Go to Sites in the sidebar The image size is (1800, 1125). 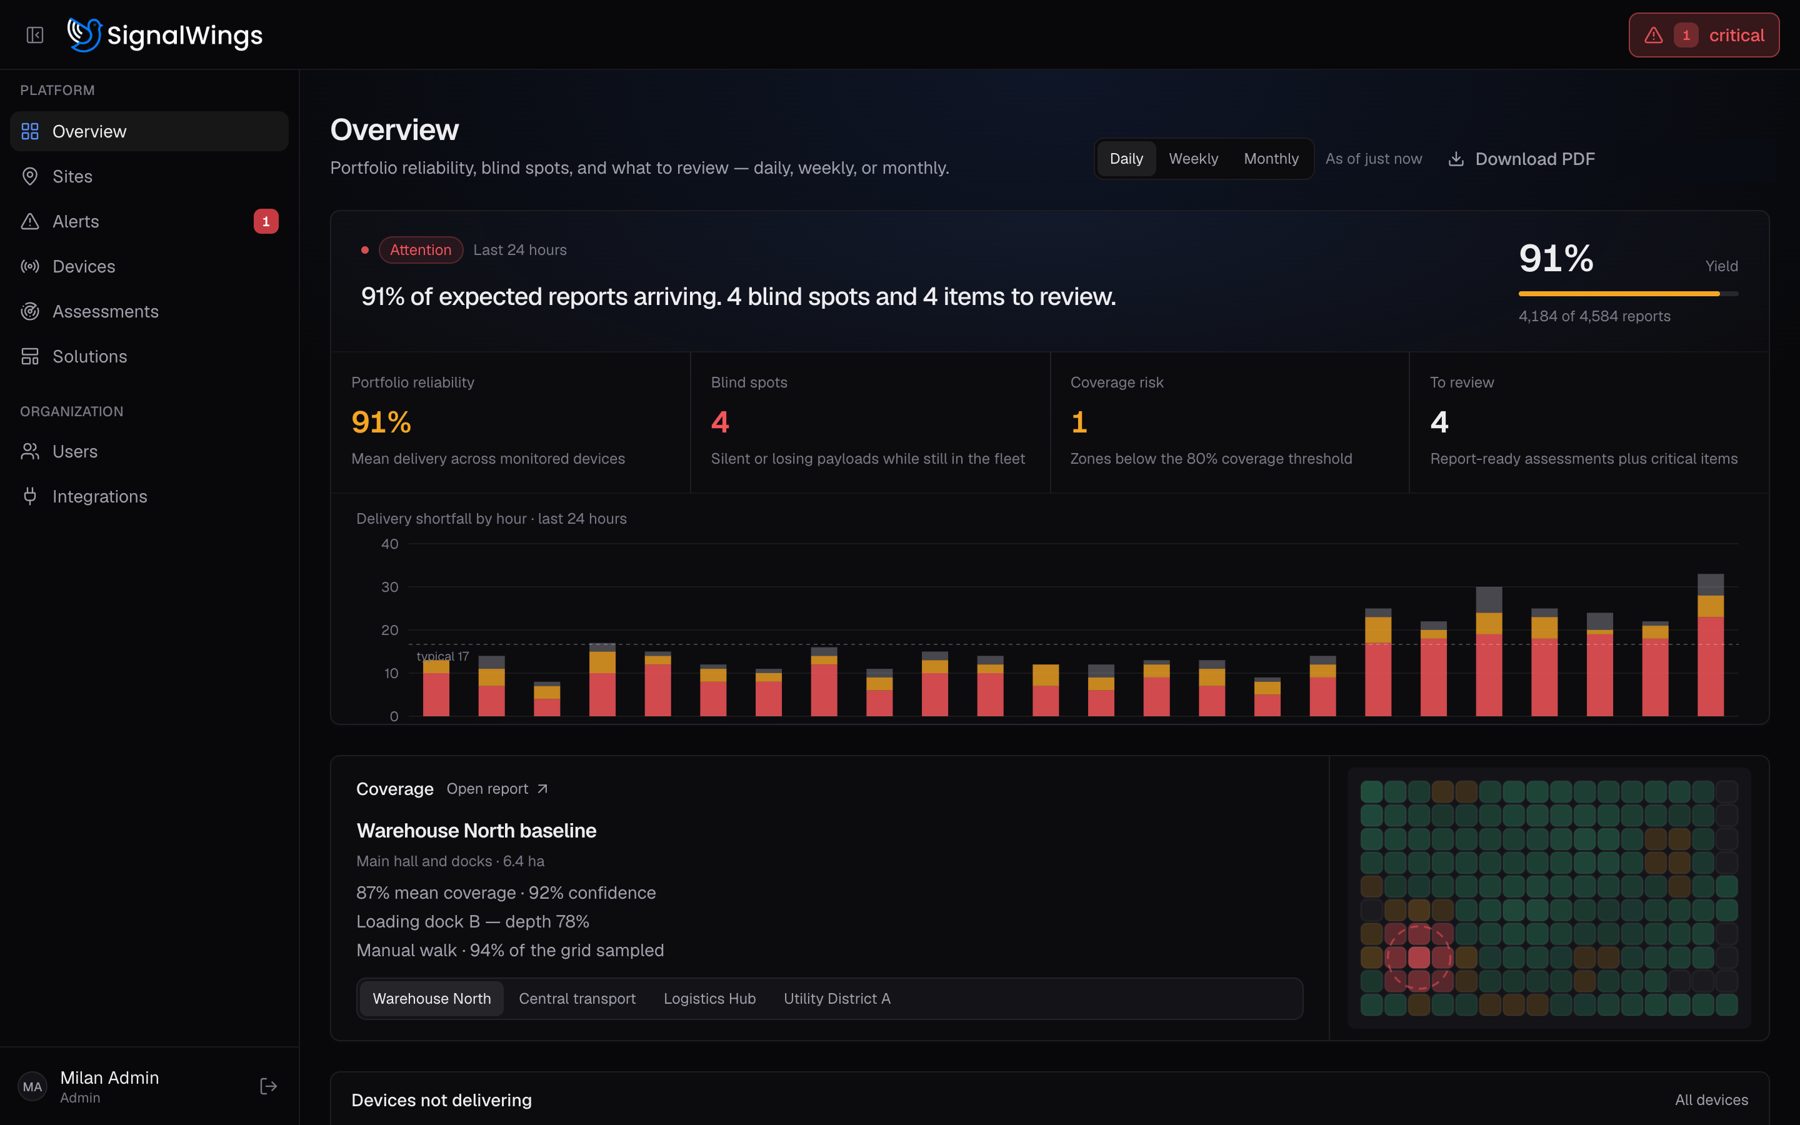pyautogui.click(x=149, y=176)
